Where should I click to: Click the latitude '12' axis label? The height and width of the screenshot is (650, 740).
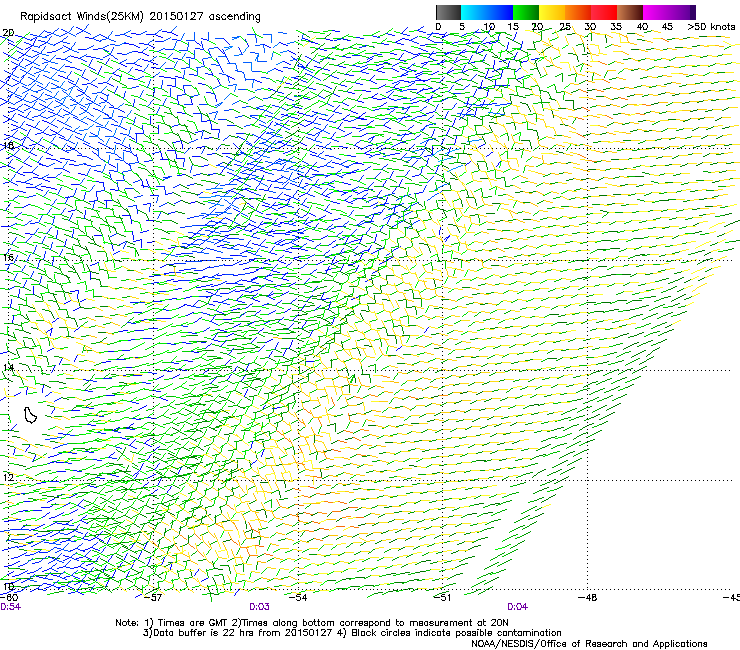[8, 478]
